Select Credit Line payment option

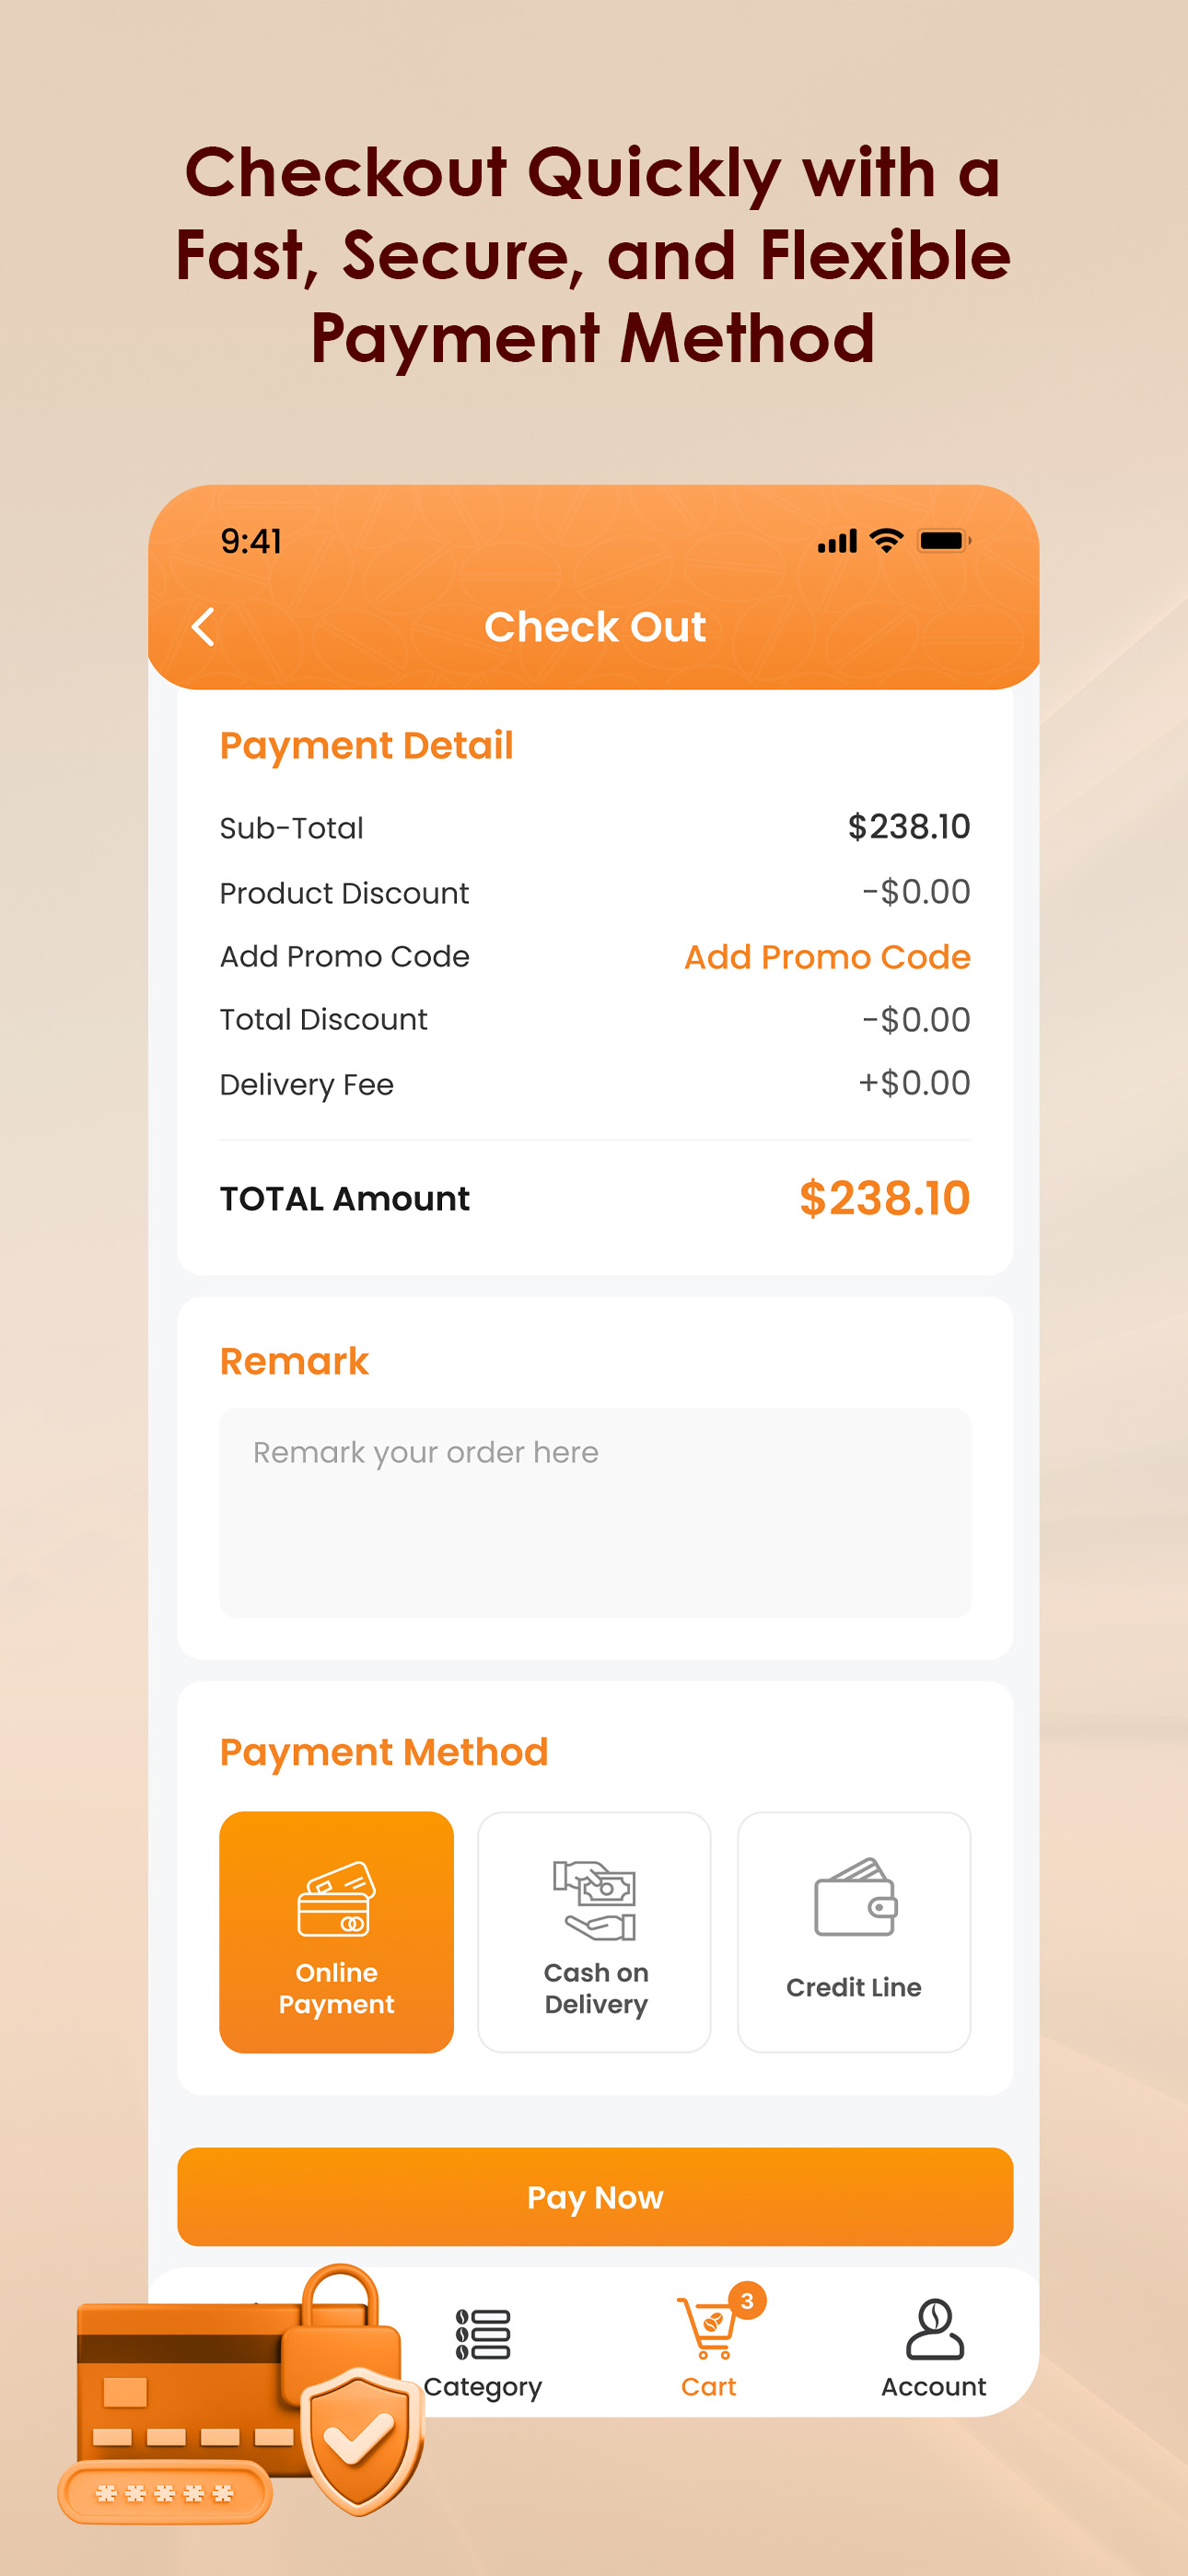click(x=854, y=1932)
